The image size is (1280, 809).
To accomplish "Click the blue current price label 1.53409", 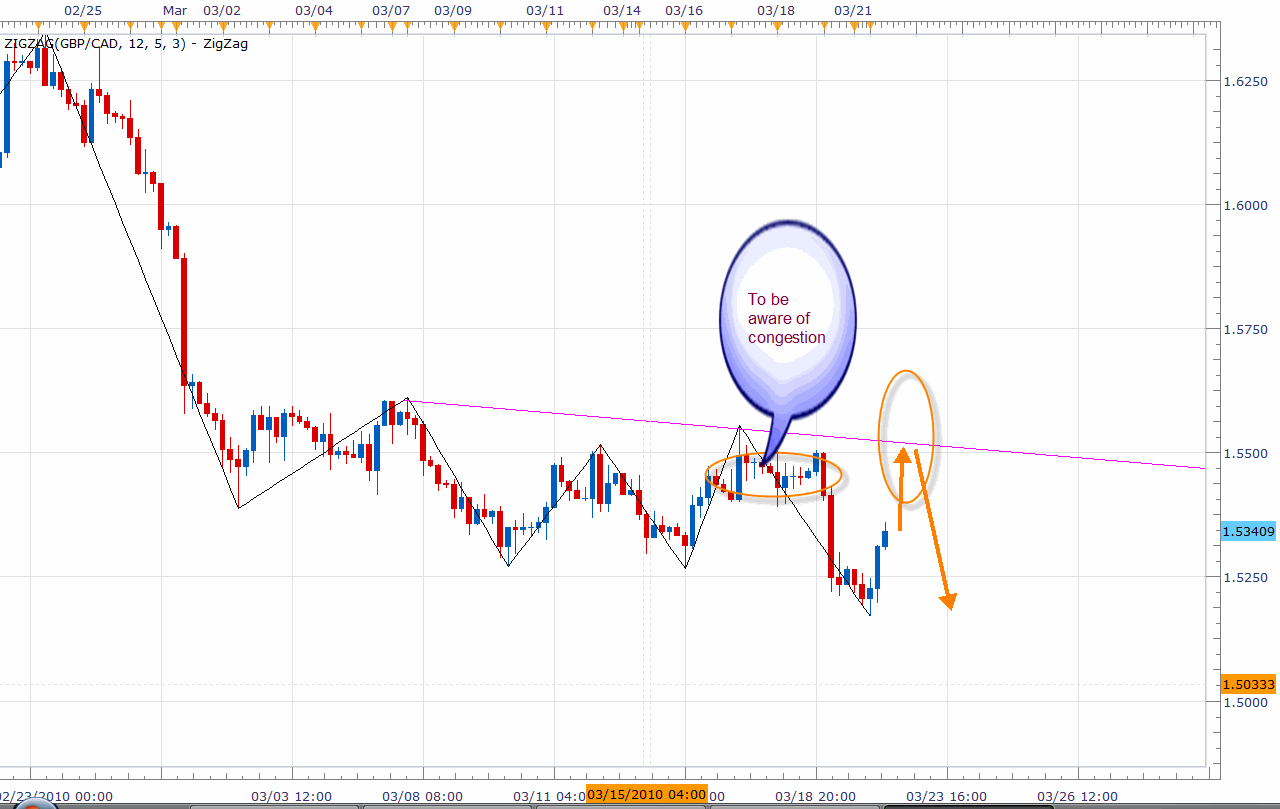I will point(1248,532).
